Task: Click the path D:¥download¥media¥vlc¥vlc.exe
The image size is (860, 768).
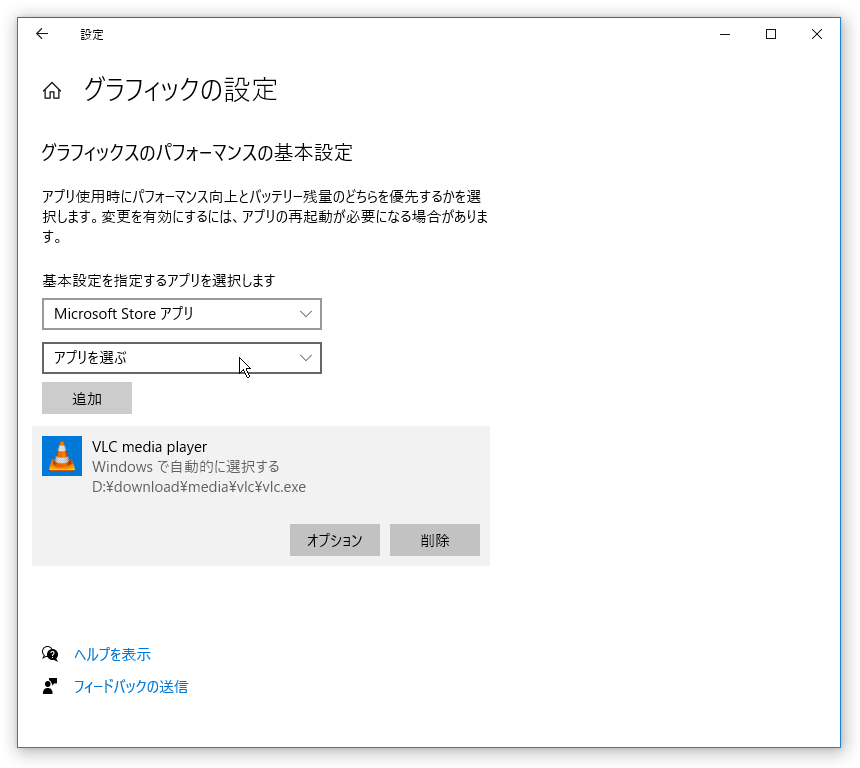Action: [x=199, y=487]
